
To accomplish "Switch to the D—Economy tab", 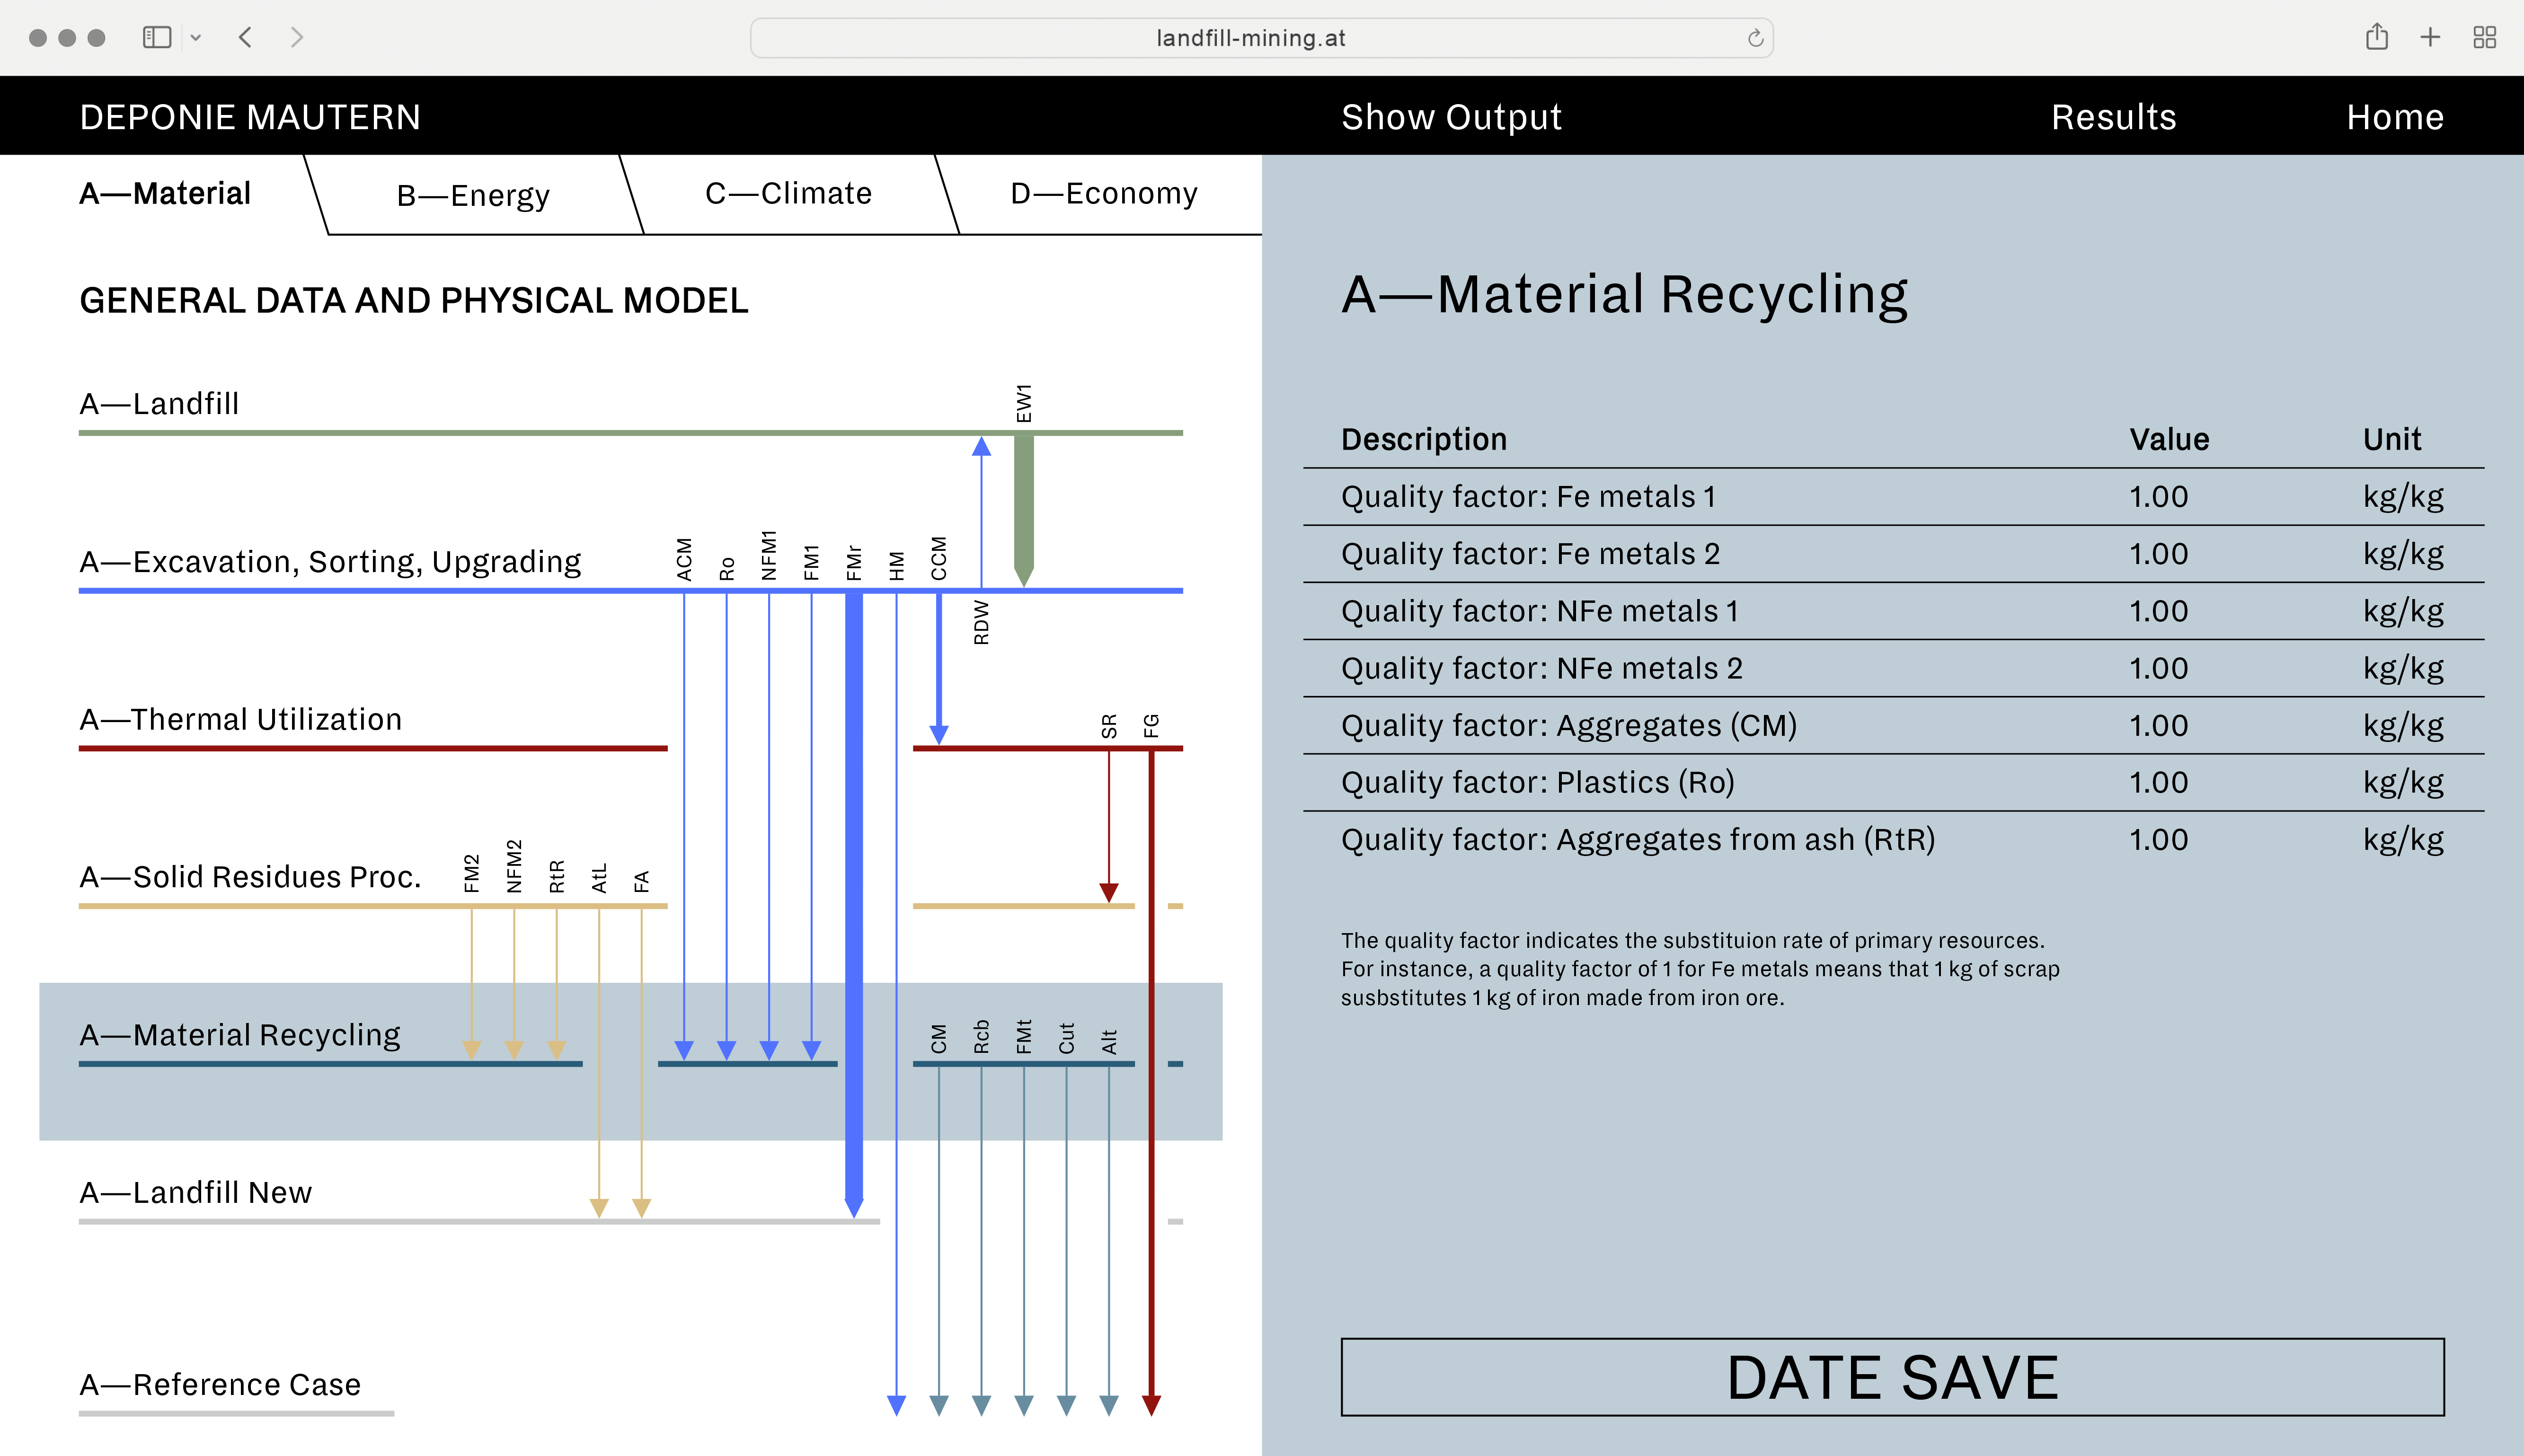I will (x=1104, y=193).
